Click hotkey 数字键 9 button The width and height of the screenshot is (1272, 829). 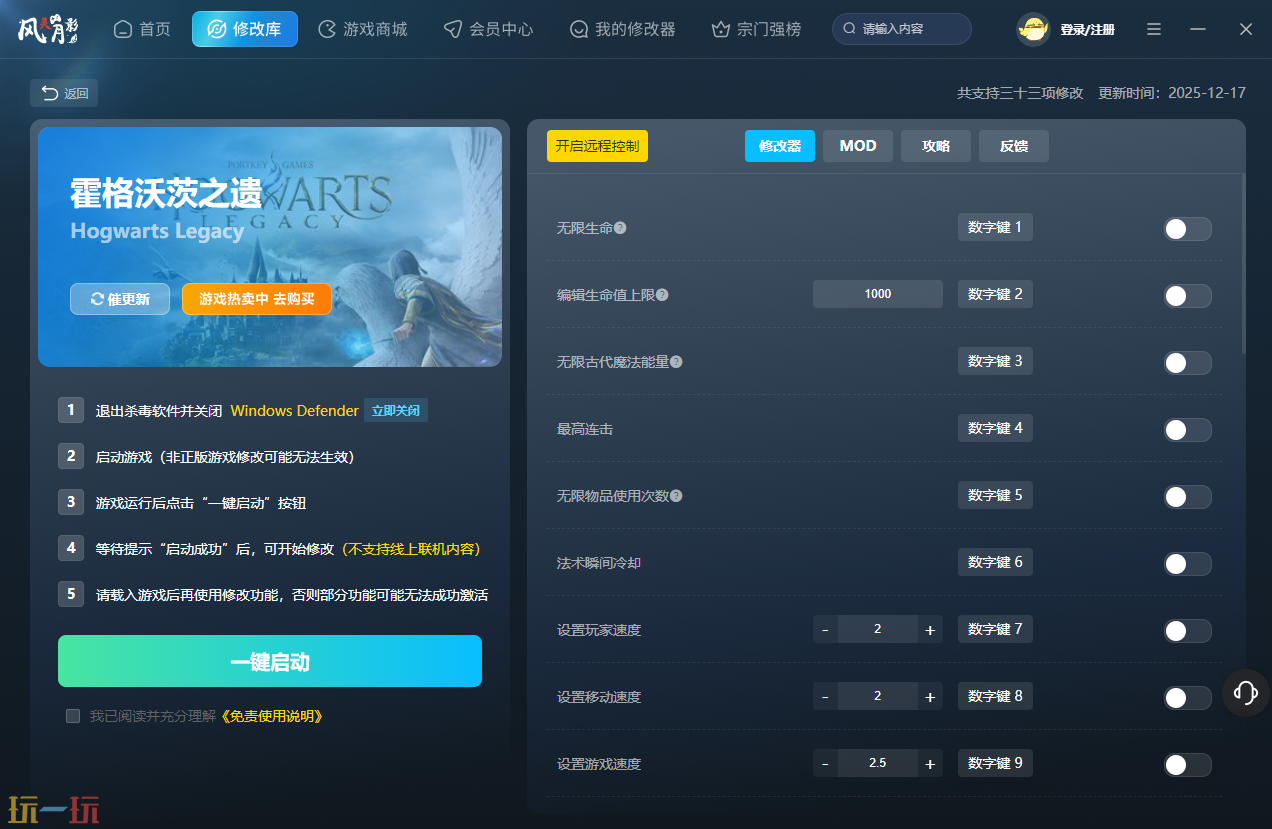pos(995,763)
